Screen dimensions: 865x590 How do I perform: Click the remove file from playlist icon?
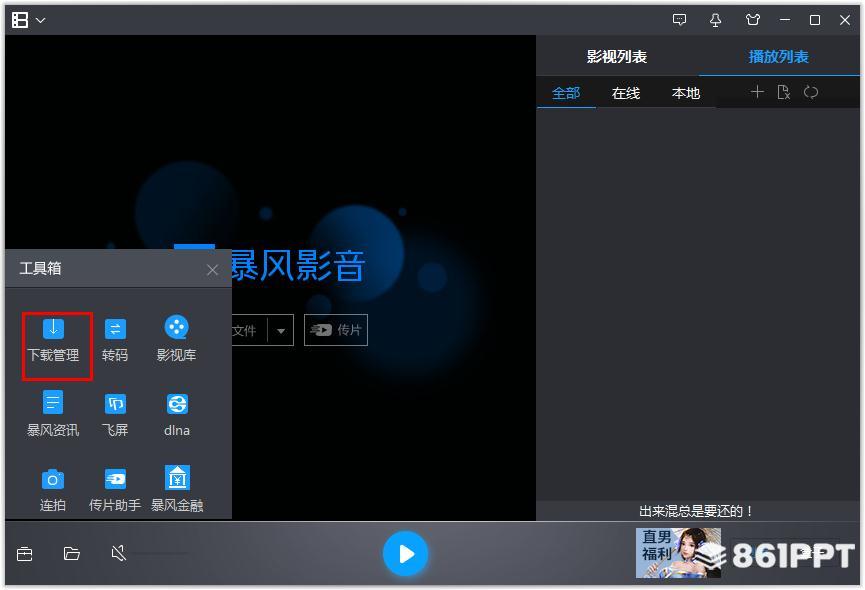[783, 92]
